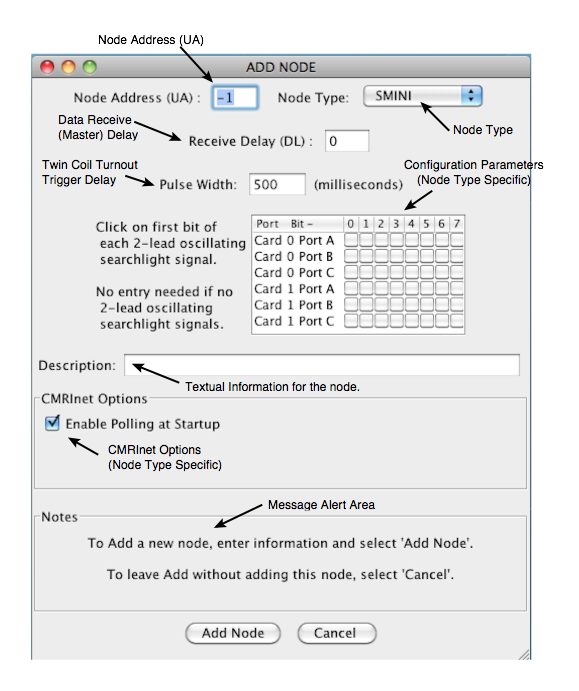Check Card 0 Port B bit 3
The height and width of the screenshot is (691, 579).
click(396, 256)
